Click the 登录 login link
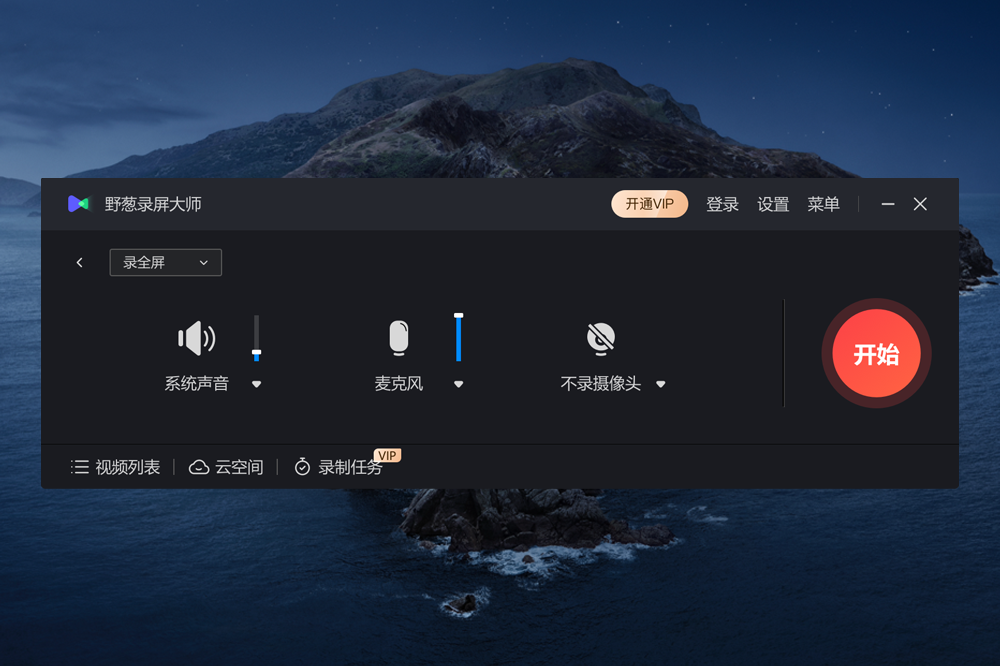Image resolution: width=1000 pixels, height=666 pixels. coord(722,204)
